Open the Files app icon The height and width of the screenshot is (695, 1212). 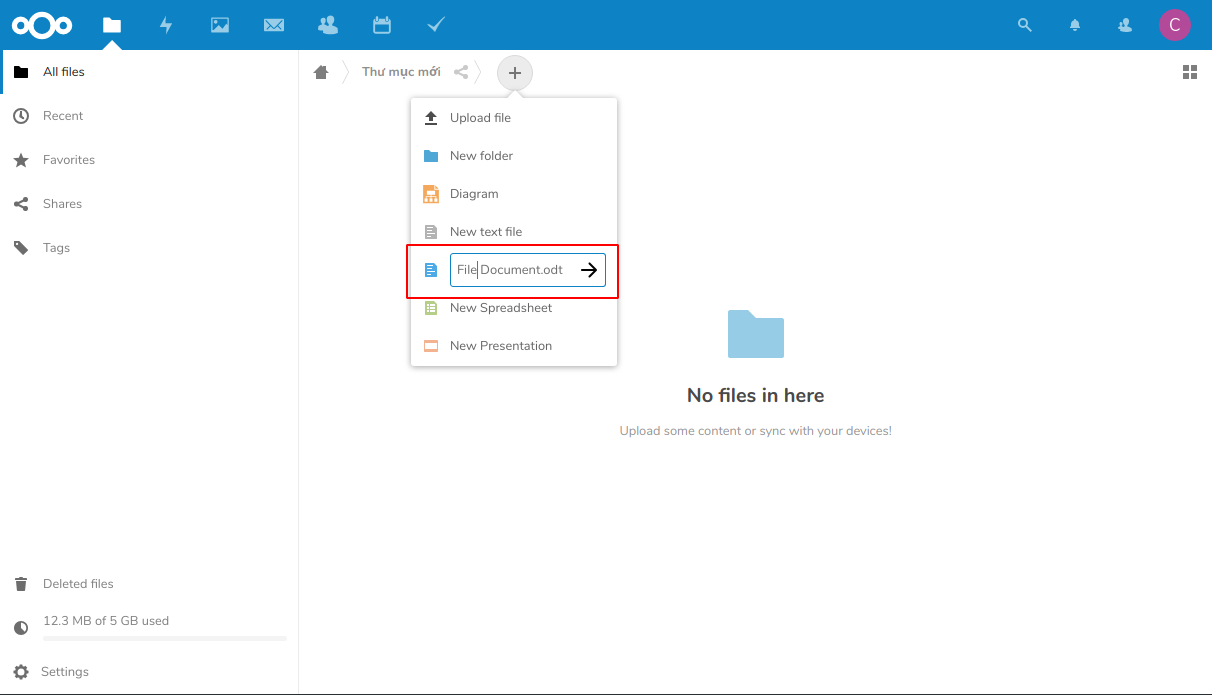click(112, 25)
